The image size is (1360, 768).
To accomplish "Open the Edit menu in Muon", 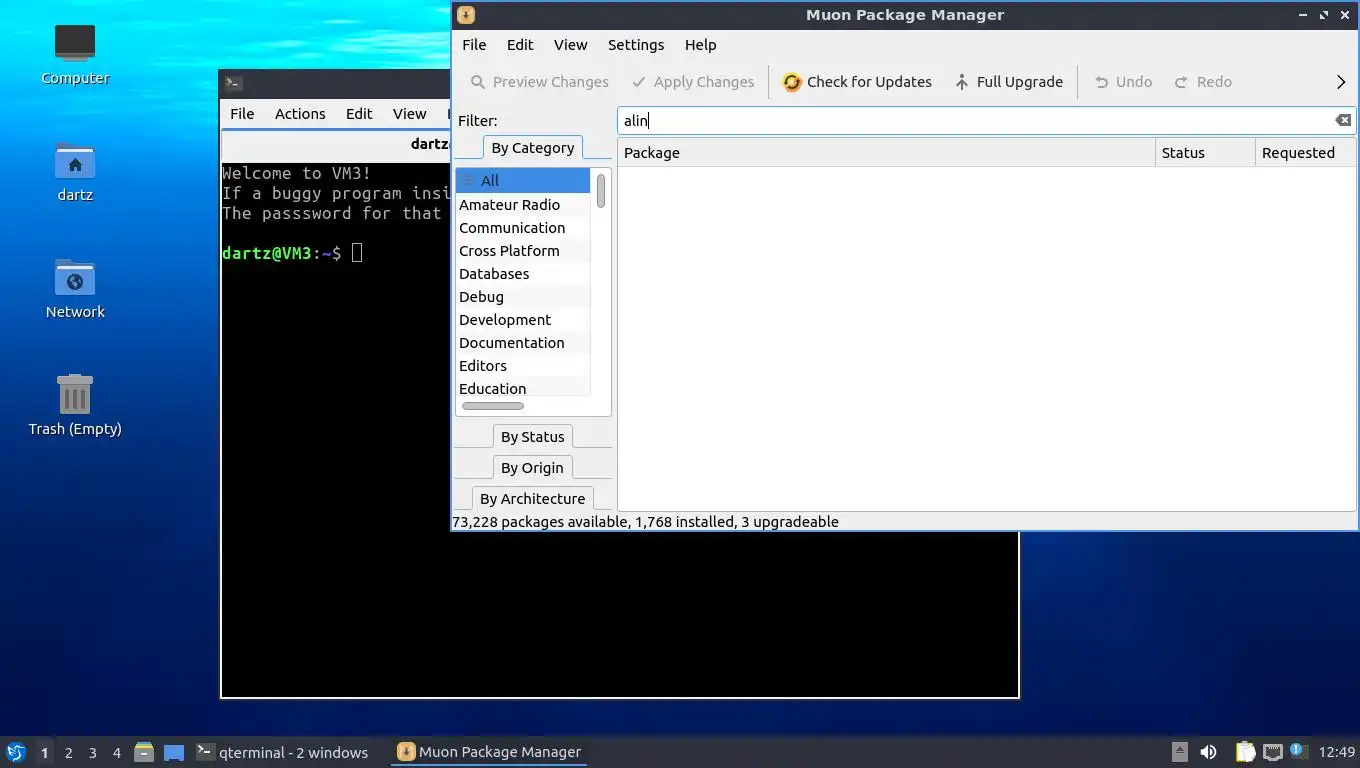I will pos(520,45).
